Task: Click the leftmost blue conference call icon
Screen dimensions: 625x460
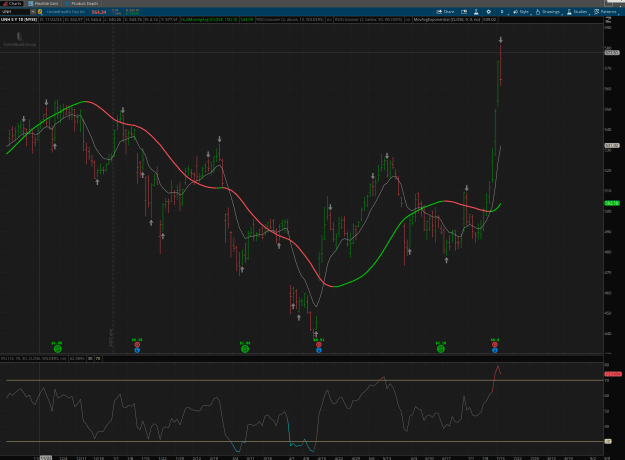Action: point(137,350)
